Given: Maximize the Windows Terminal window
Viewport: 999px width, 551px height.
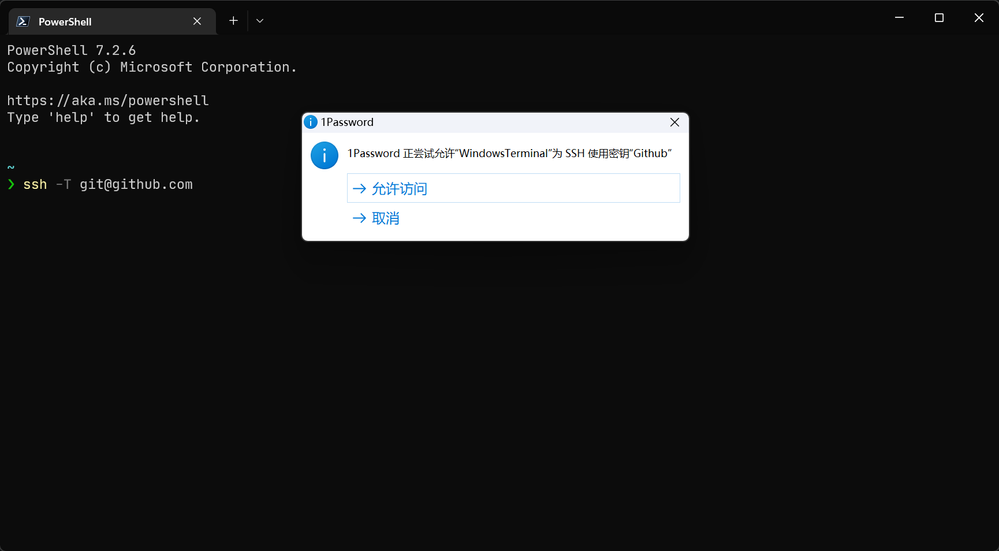Looking at the screenshot, I should (x=939, y=18).
